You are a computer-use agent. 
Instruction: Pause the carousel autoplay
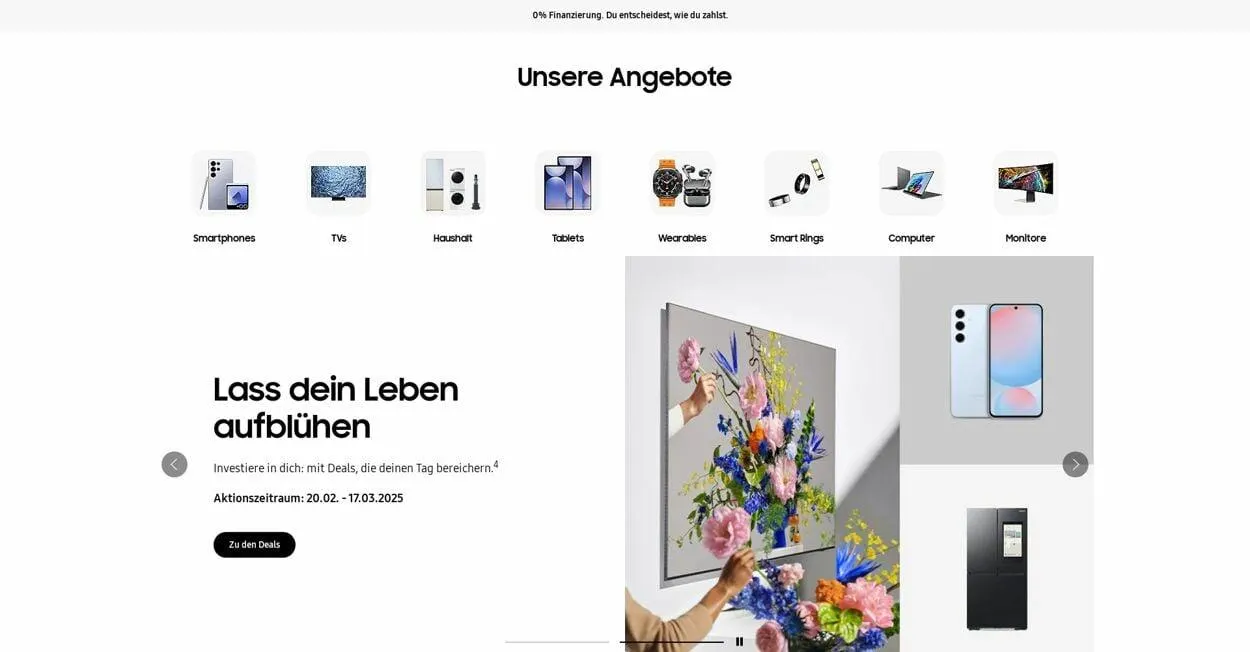pos(739,642)
